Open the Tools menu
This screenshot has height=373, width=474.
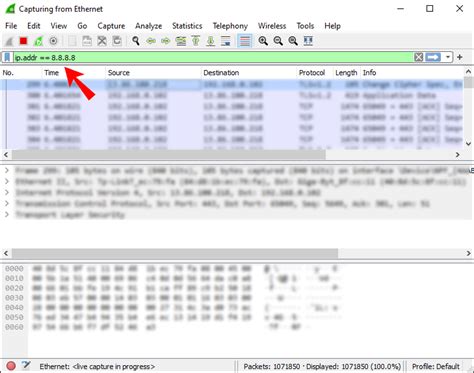point(305,26)
